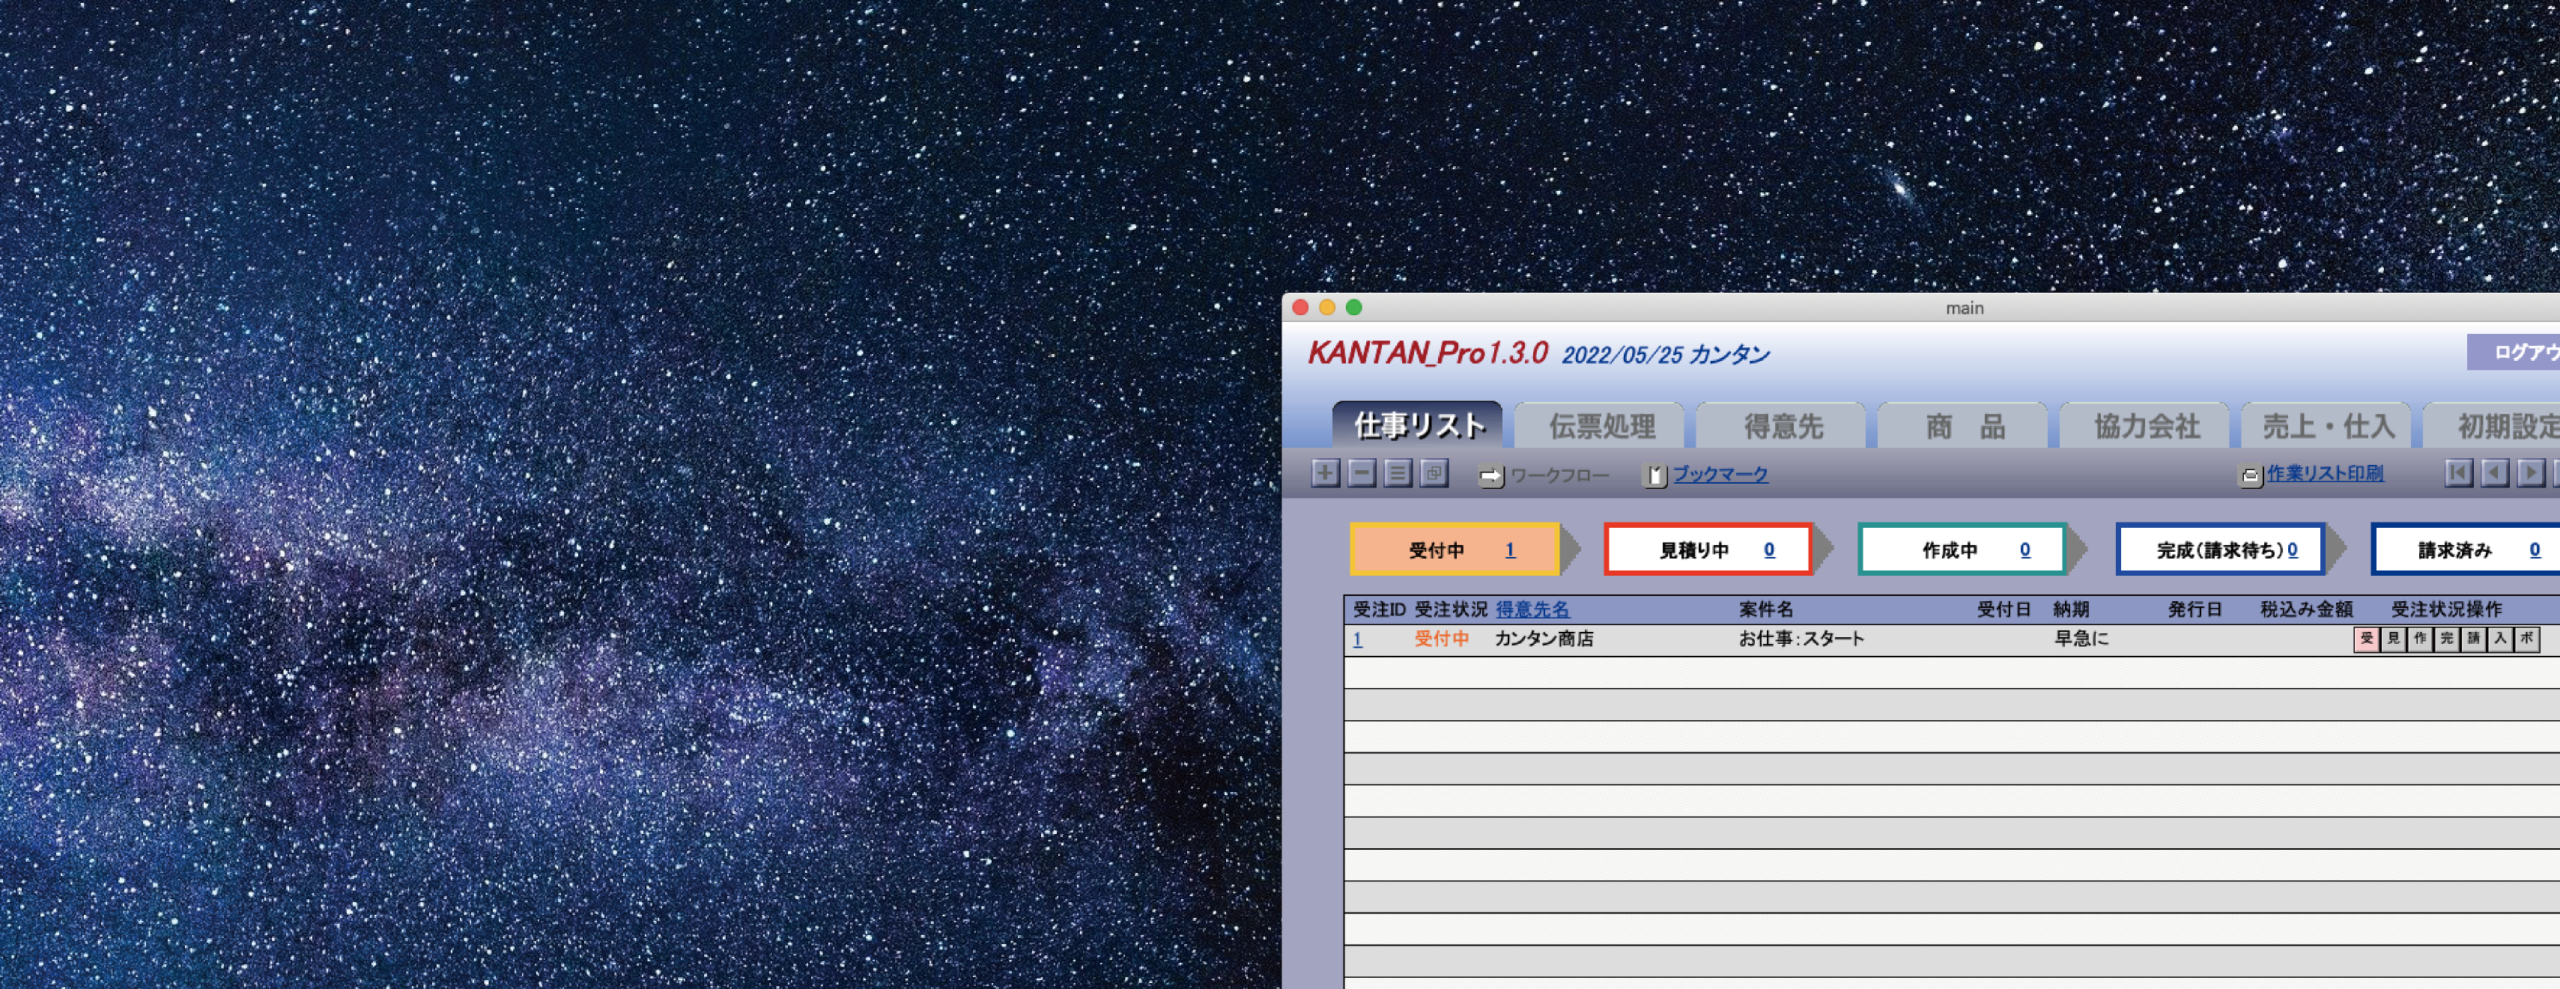Image resolution: width=2560 pixels, height=989 pixels.
Task: Open the 得意先 tab
Action: tap(1783, 426)
